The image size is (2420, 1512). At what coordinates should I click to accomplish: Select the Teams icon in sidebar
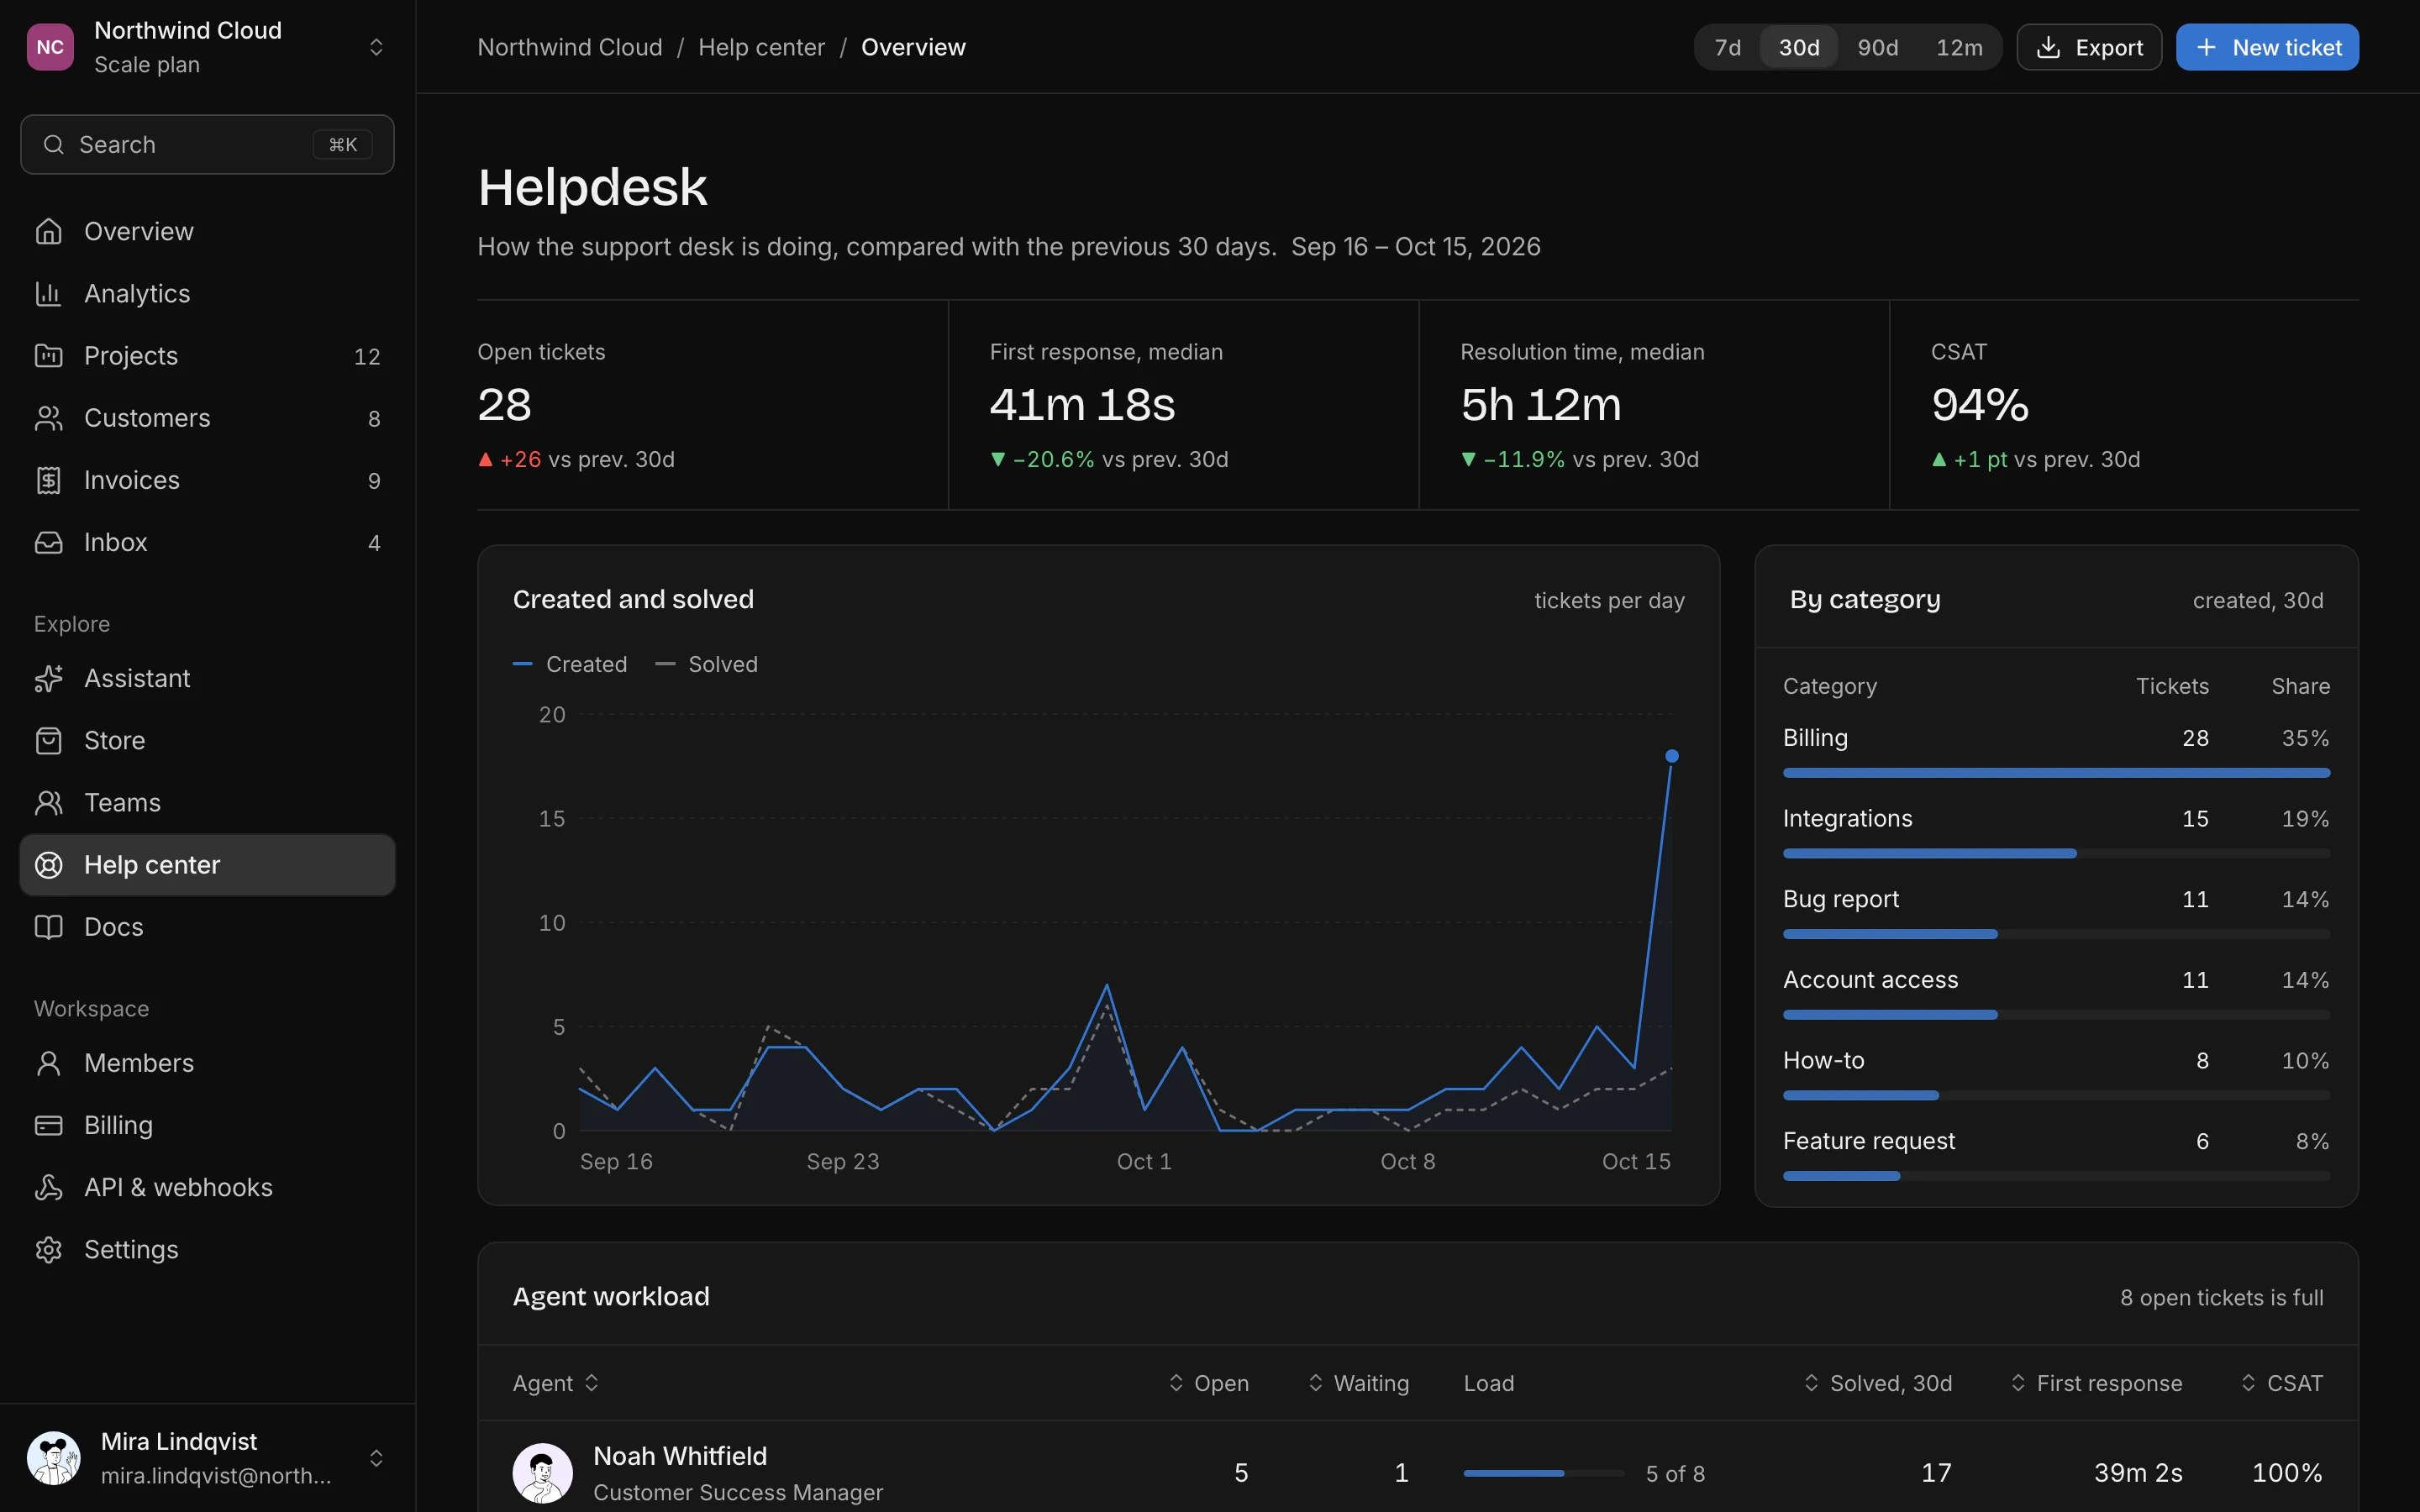point(48,802)
